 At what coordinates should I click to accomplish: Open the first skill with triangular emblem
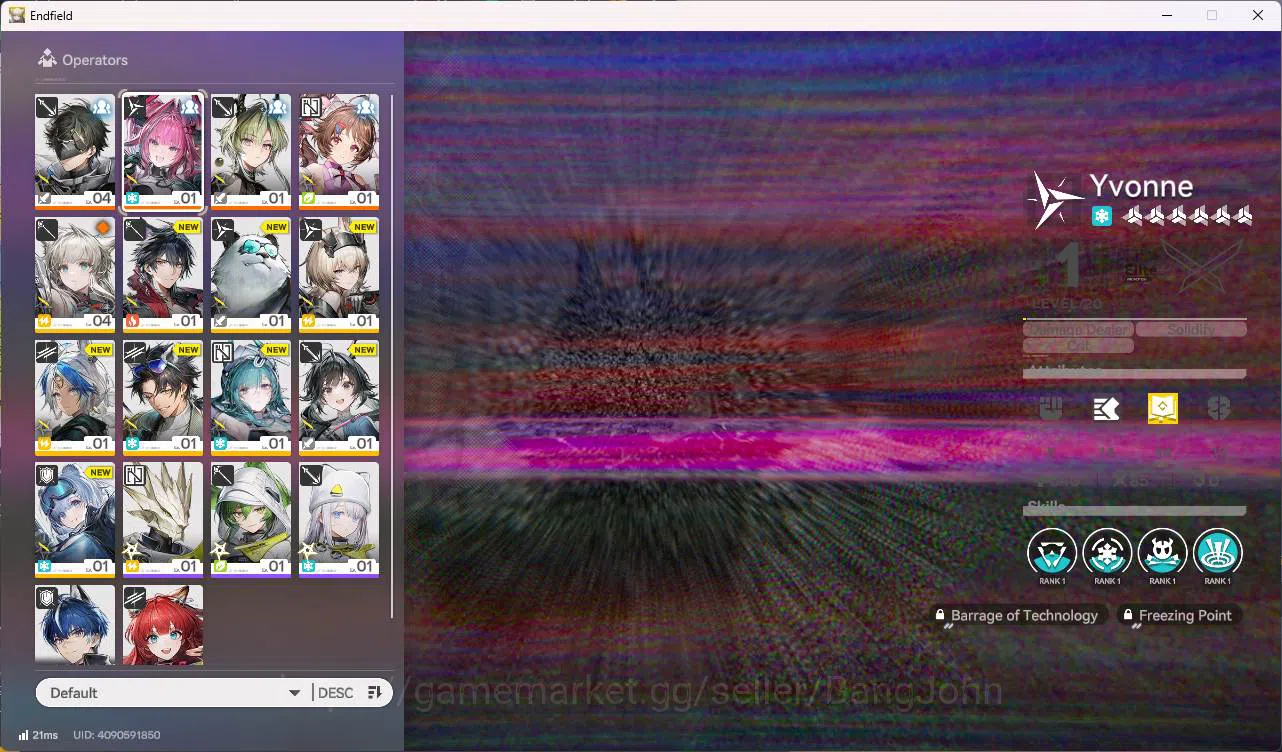pyautogui.click(x=1052, y=552)
